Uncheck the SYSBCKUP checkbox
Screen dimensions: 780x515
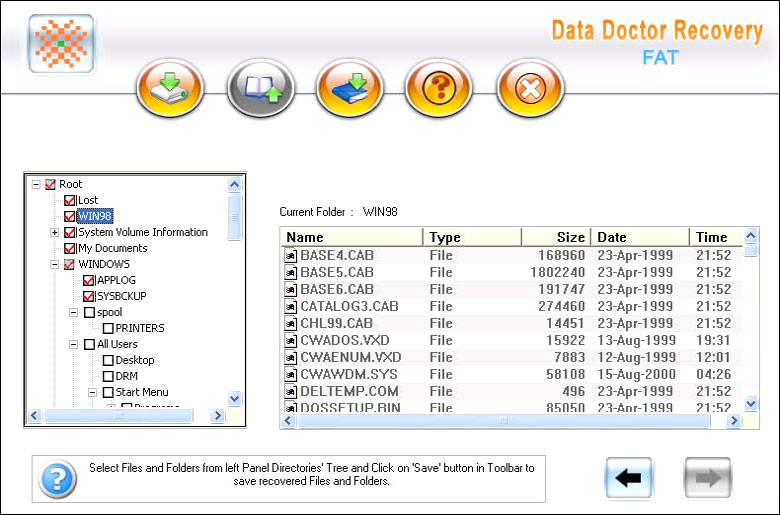coord(89,297)
